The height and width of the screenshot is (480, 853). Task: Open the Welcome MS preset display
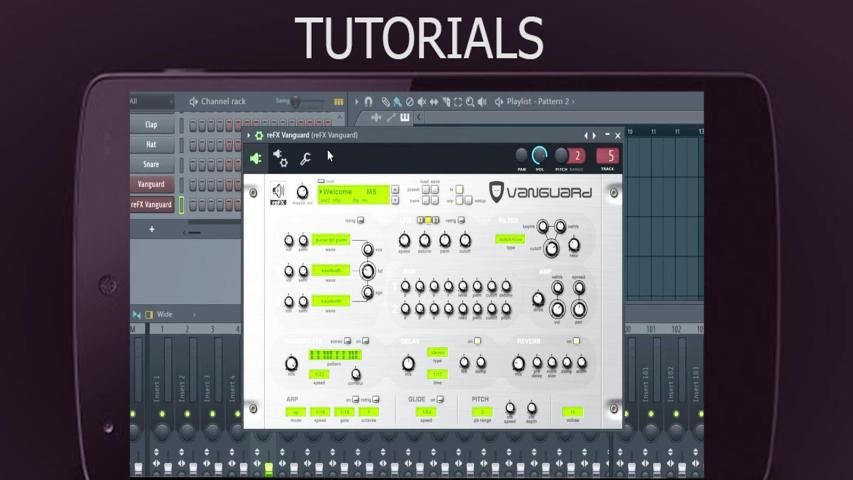click(x=353, y=192)
